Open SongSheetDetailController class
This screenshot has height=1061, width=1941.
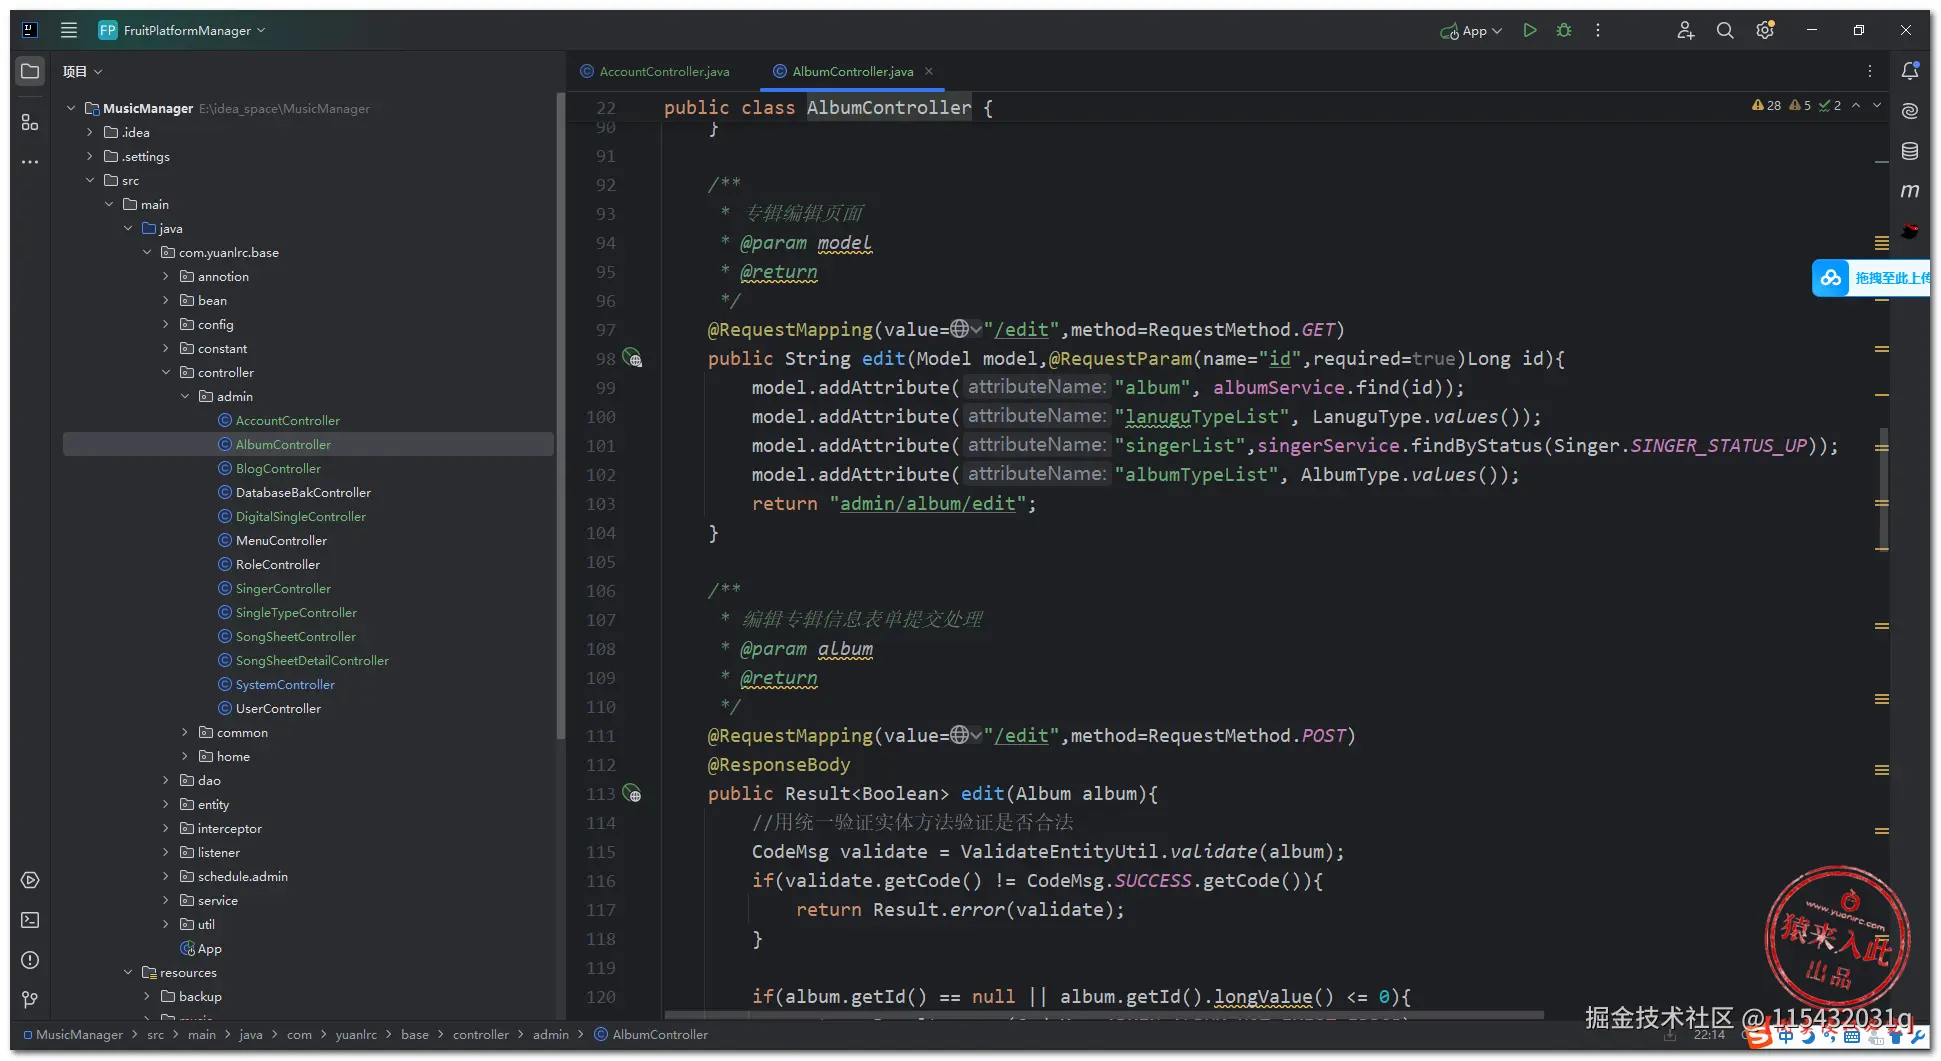coord(312,660)
